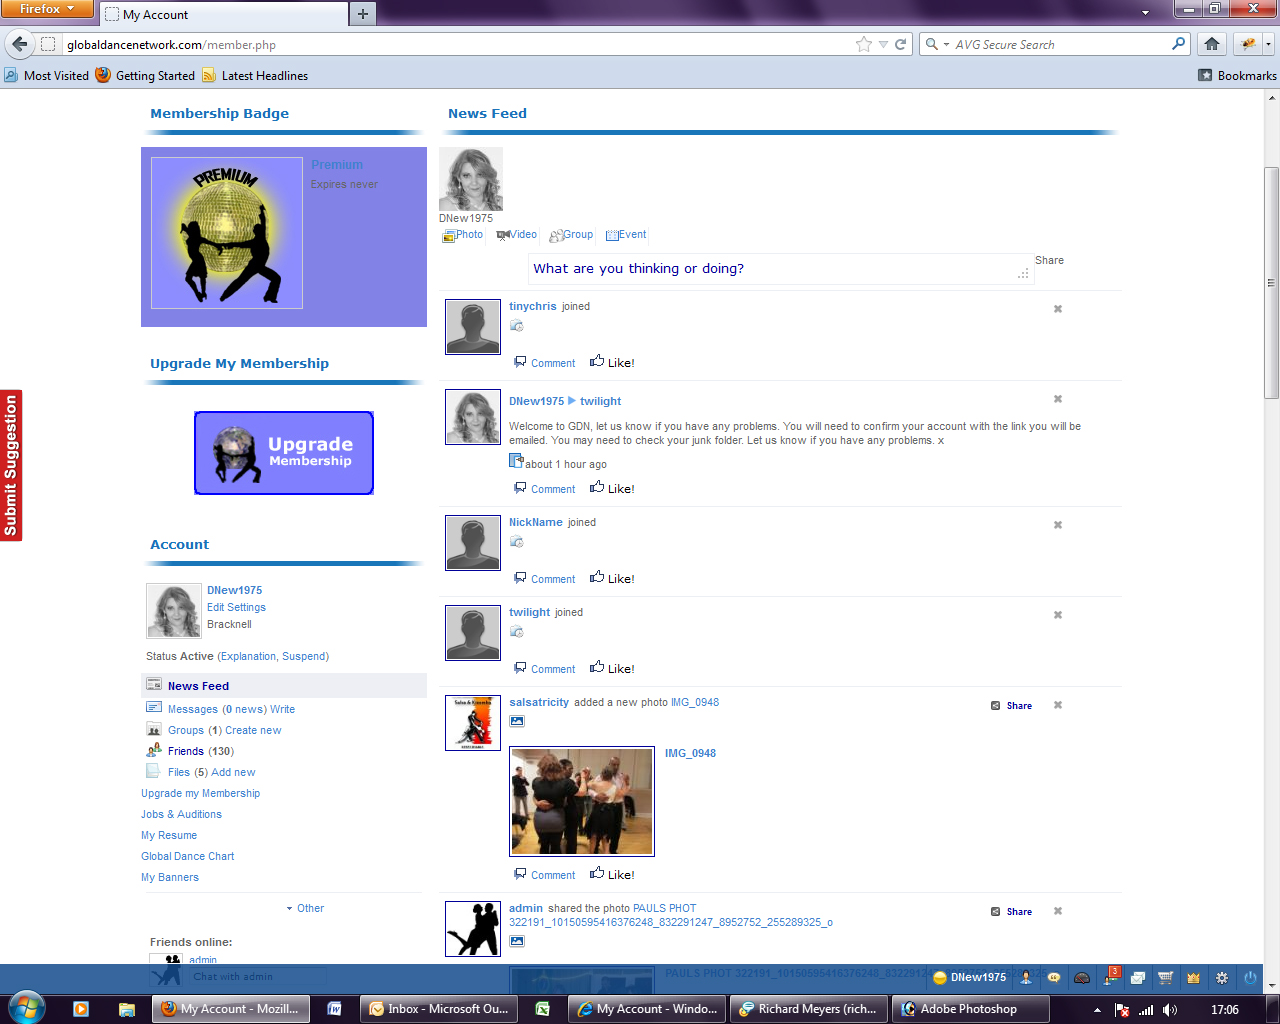Bookmark this page with the star icon

pos(864,44)
